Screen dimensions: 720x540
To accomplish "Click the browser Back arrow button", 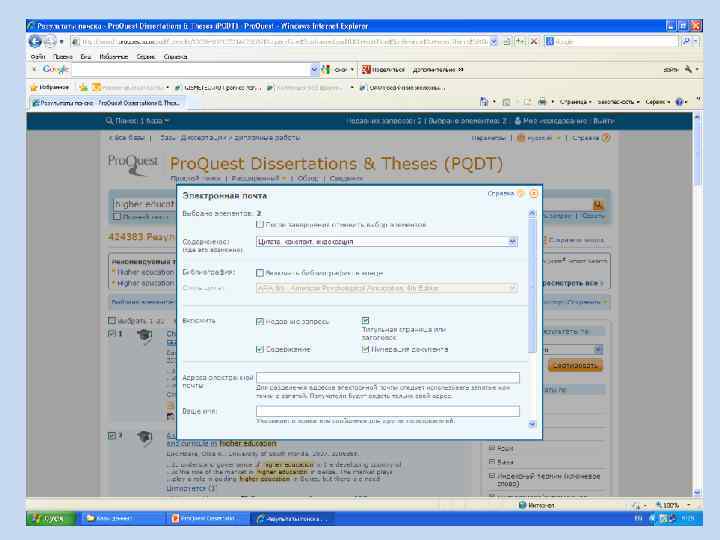I will [35, 41].
